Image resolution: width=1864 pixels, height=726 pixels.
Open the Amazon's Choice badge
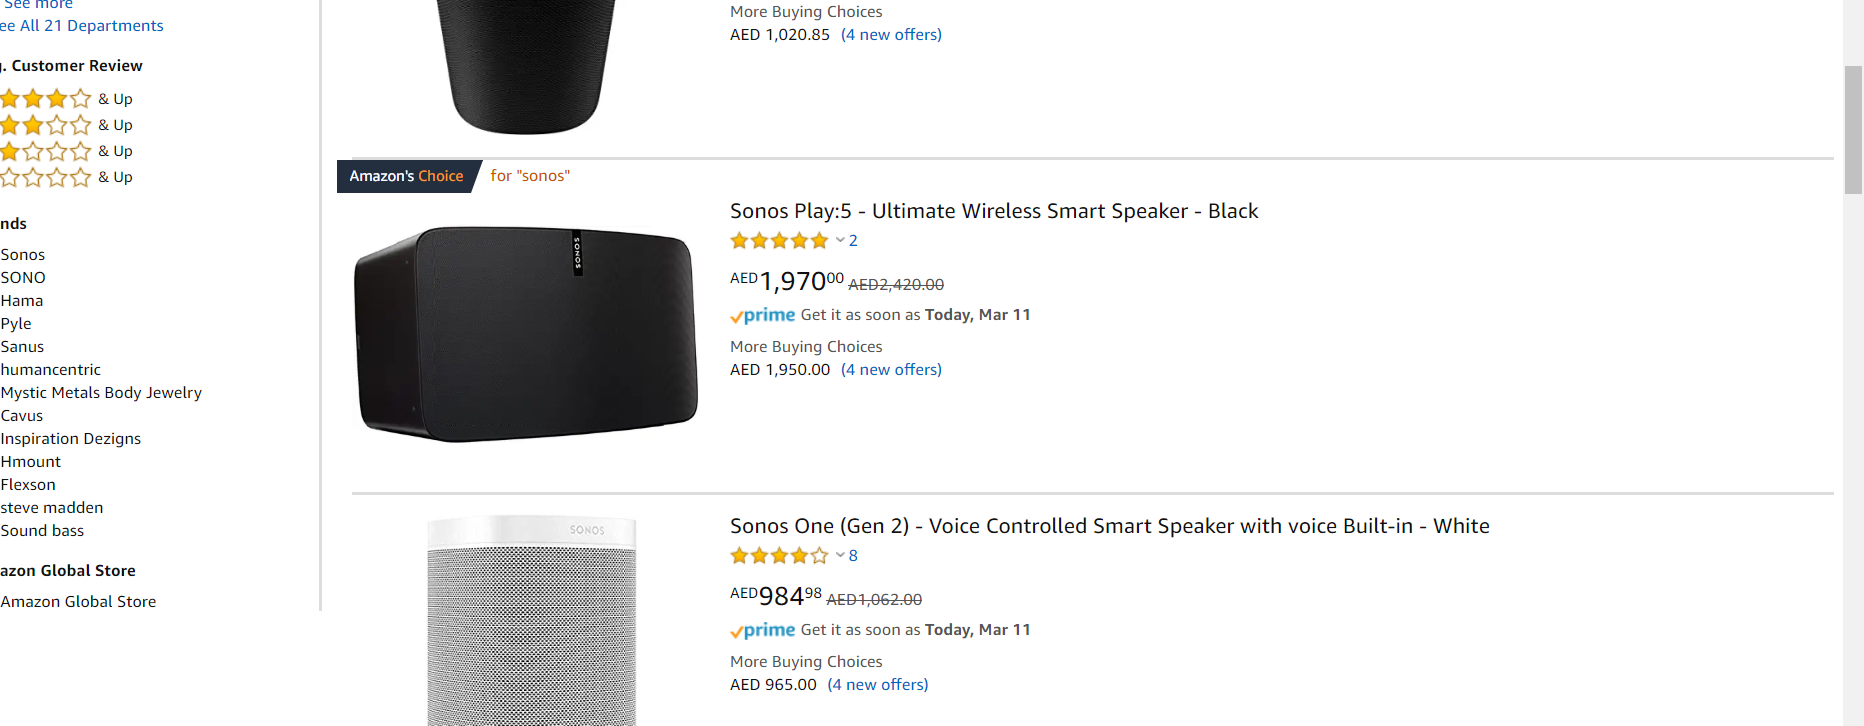(x=406, y=176)
